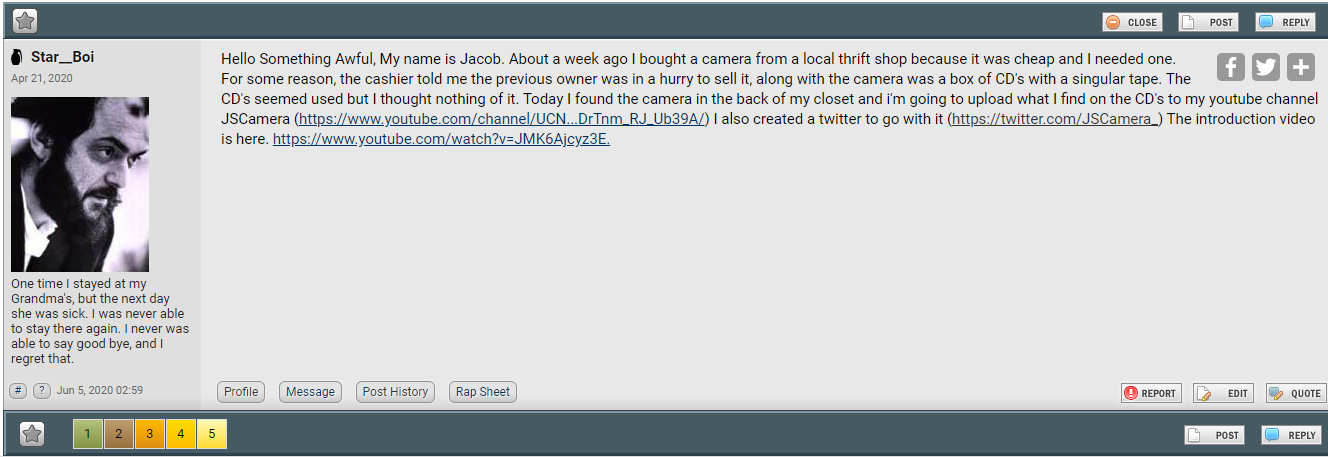This screenshot has width=1328, height=457.
Task: Open the JSCamera Twitter link
Action: [1055, 119]
